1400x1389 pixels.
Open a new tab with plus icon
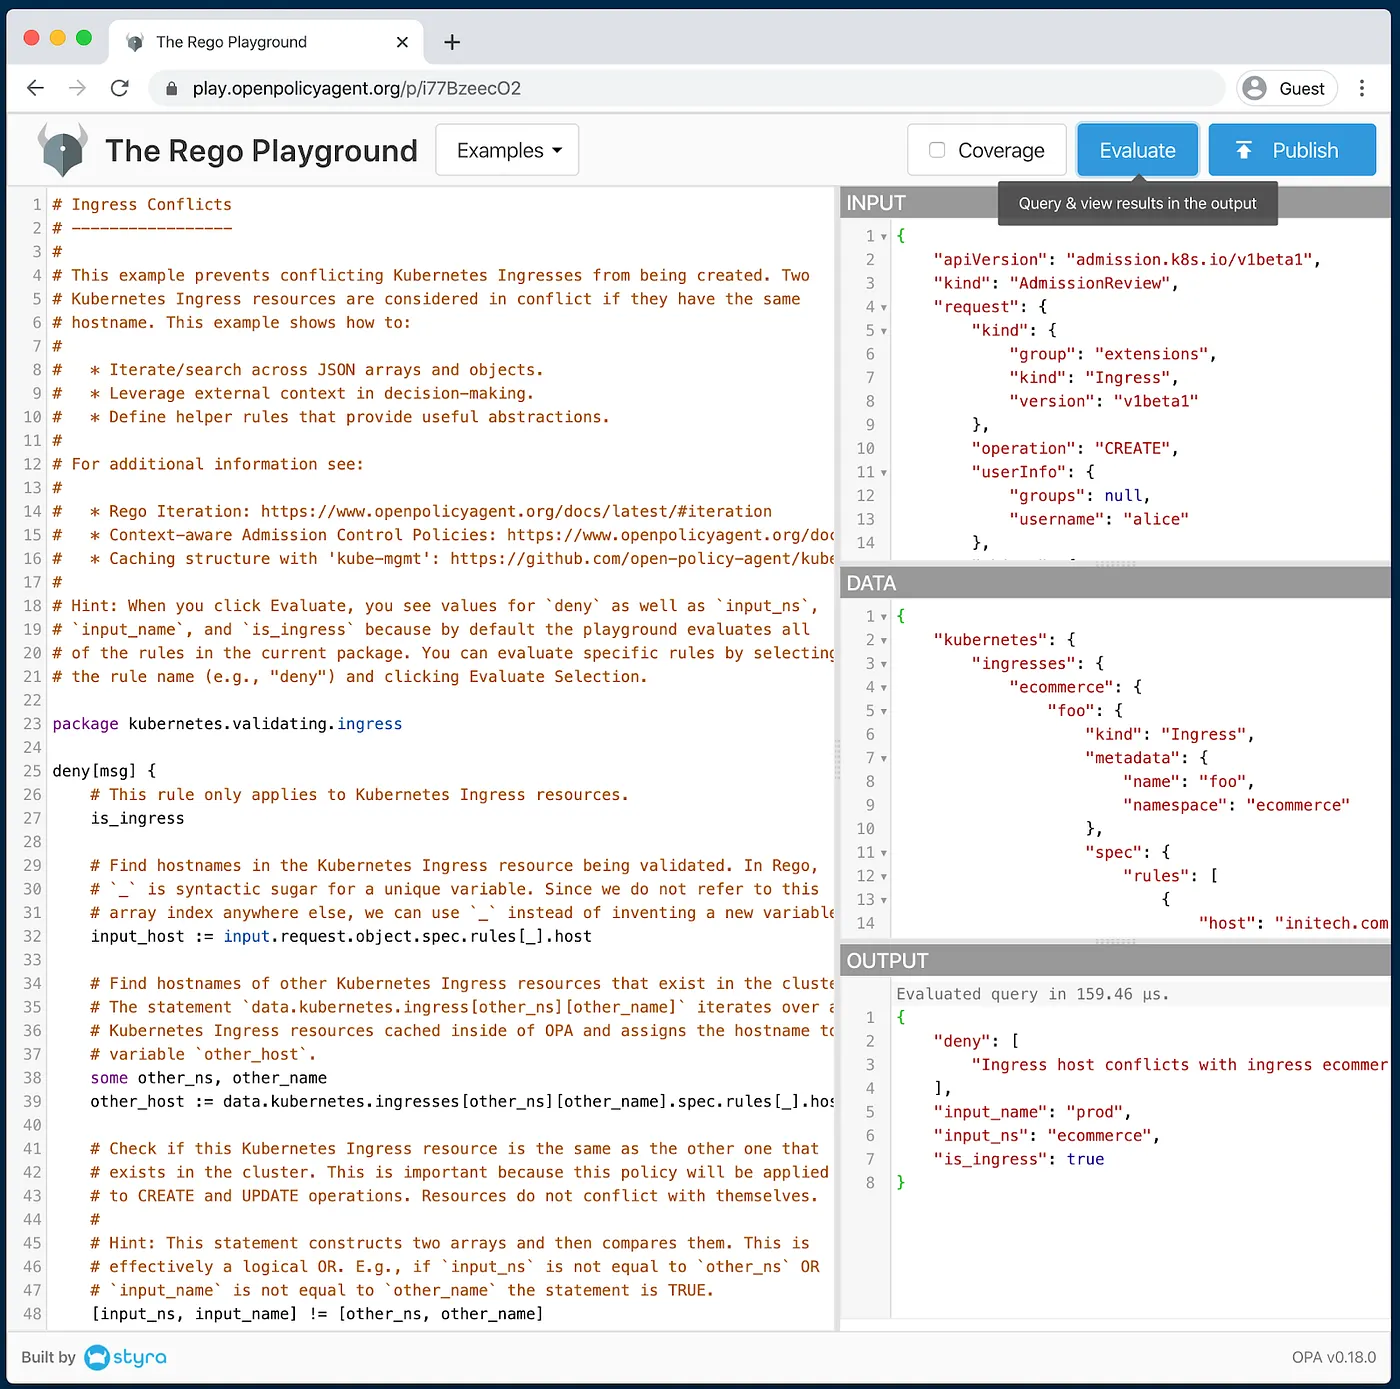452,42
